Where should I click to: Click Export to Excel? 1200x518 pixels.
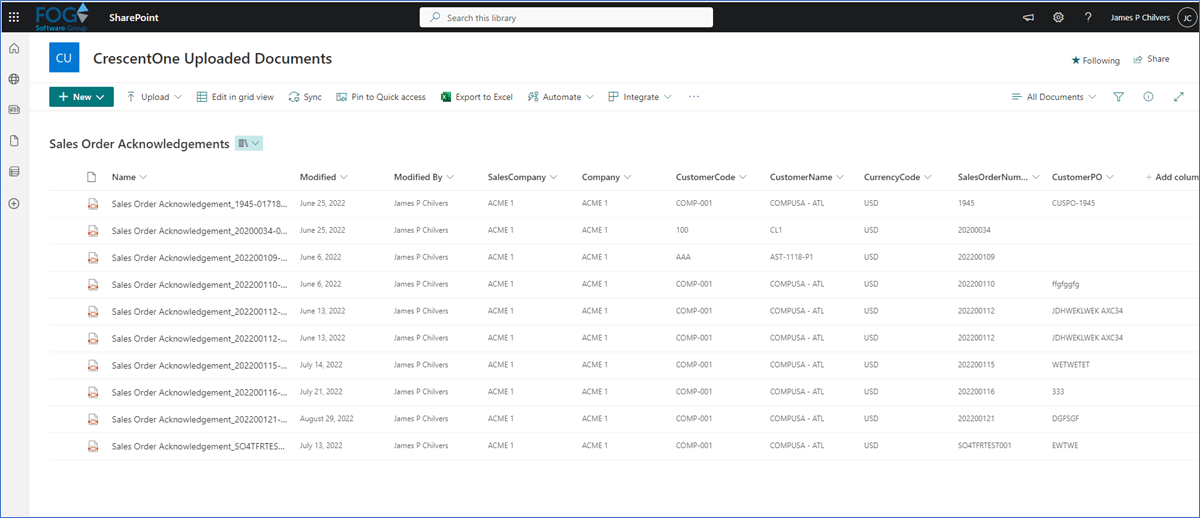coord(477,97)
